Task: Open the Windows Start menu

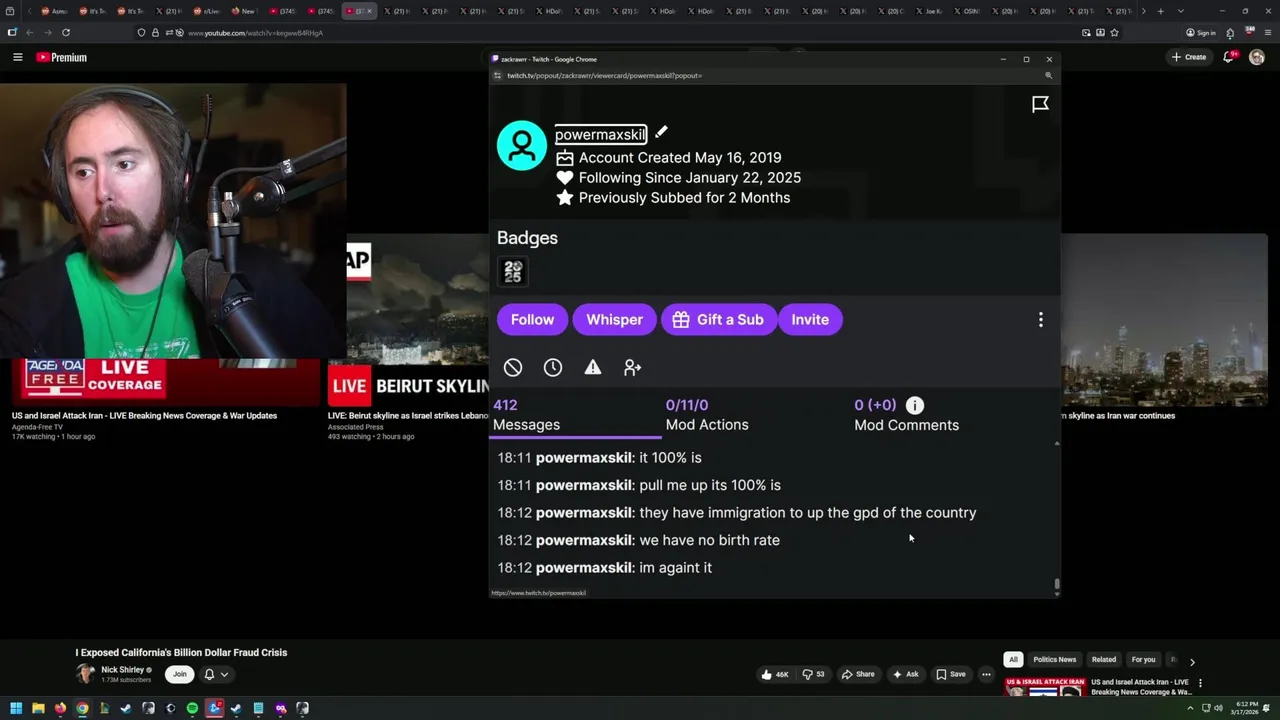Action: (x=16, y=708)
